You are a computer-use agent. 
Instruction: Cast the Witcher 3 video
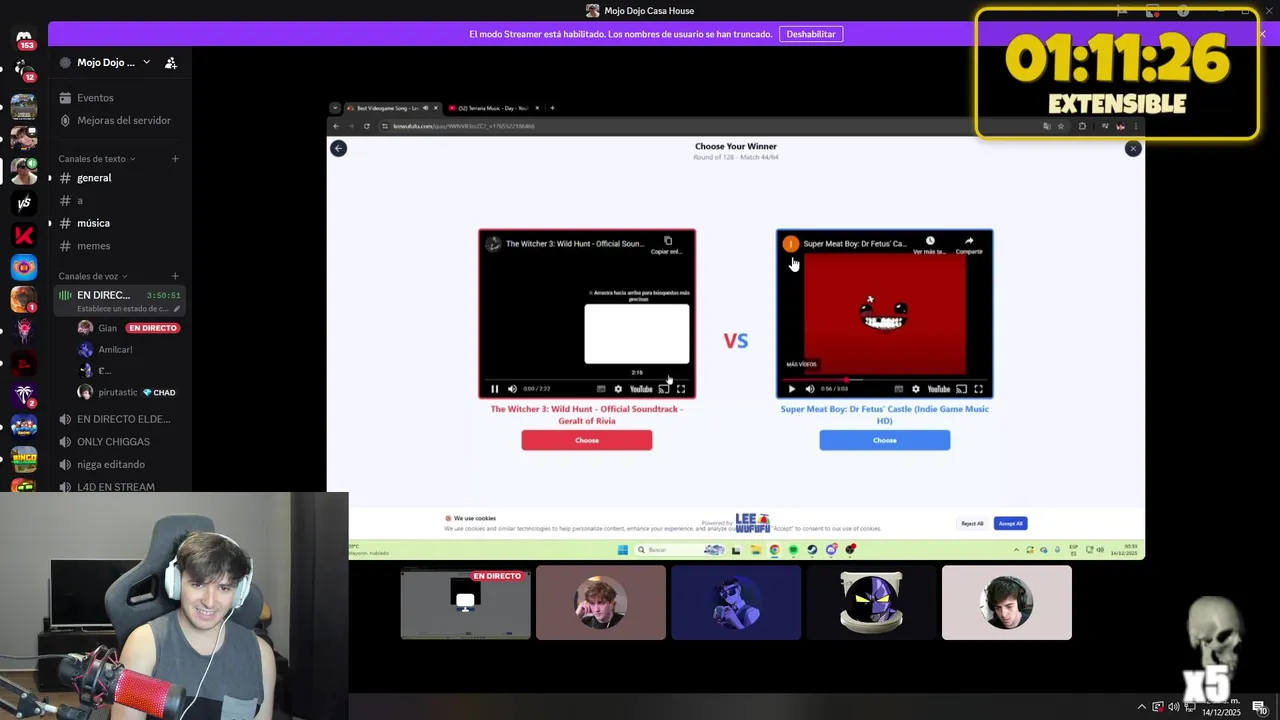coord(663,389)
